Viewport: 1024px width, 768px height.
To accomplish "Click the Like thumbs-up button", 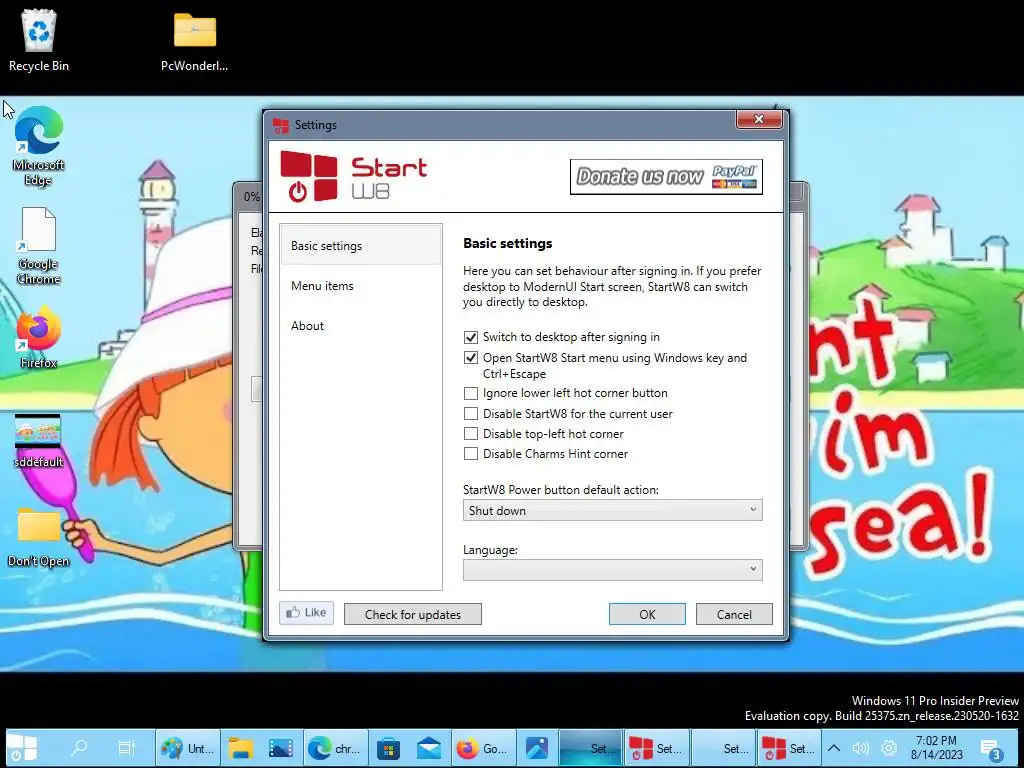I will (x=306, y=613).
